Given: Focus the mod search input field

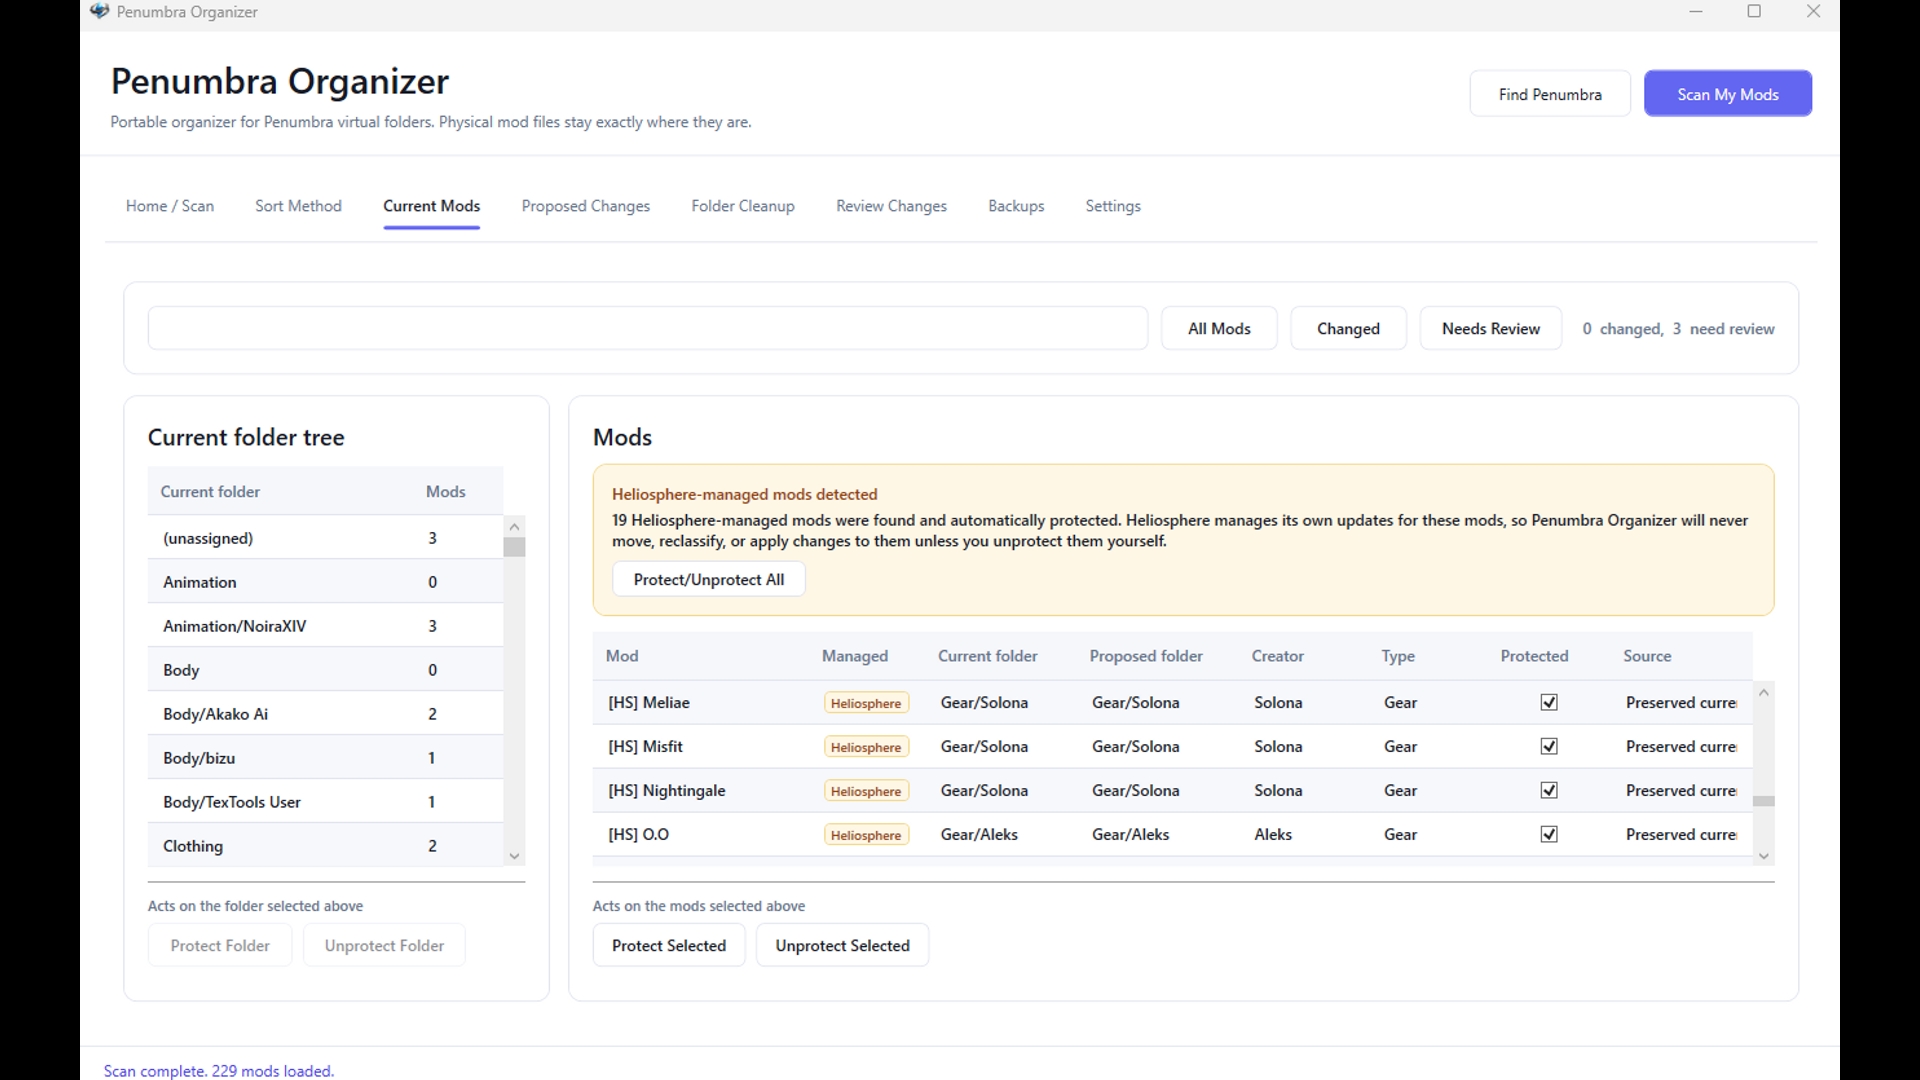Looking at the screenshot, I should [648, 329].
